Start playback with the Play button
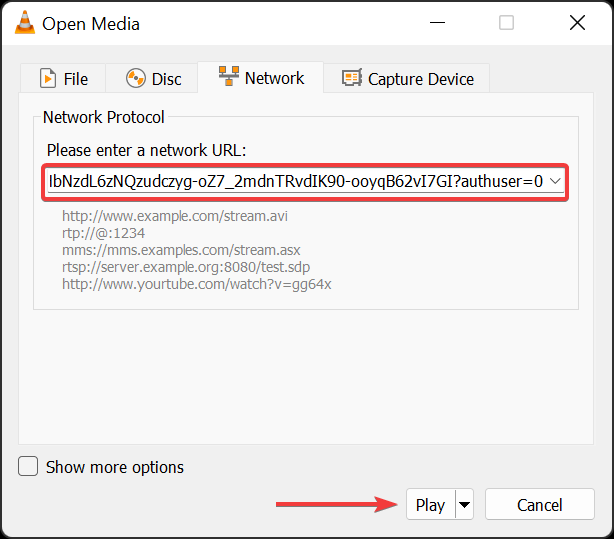 (x=431, y=505)
